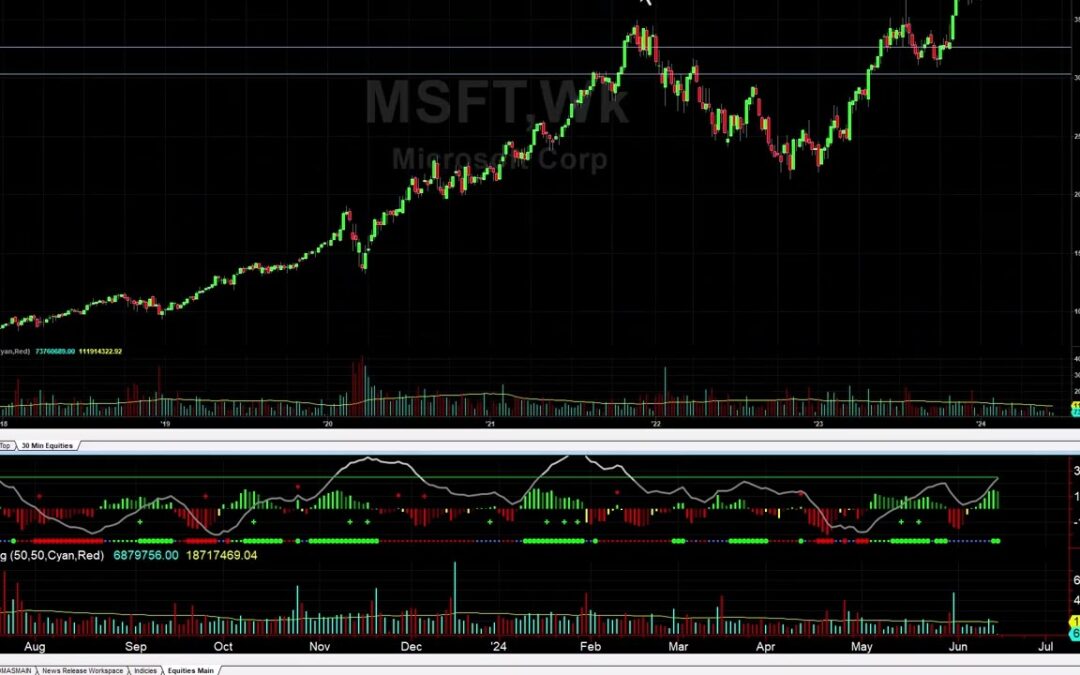Click the cyan volume value 6879756.00

[x=146, y=555]
